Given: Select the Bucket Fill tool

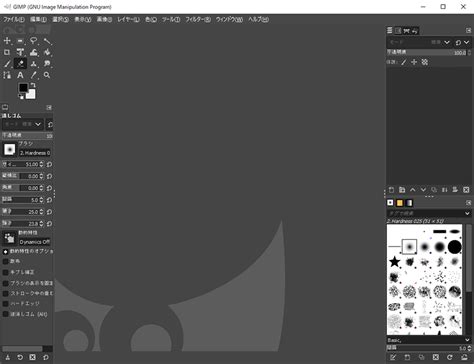Looking at the screenshot, I should 47,52.
